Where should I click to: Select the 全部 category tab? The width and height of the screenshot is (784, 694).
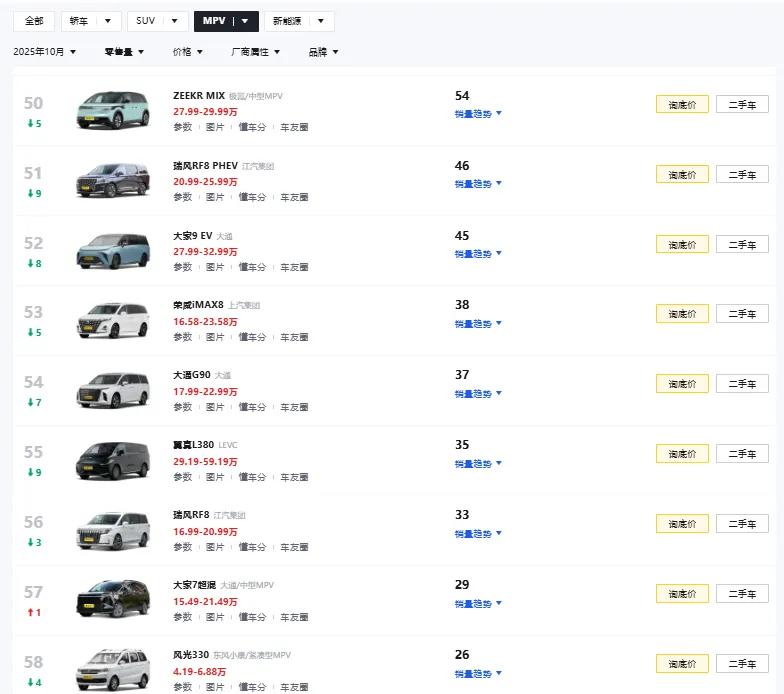click(34, 21)
